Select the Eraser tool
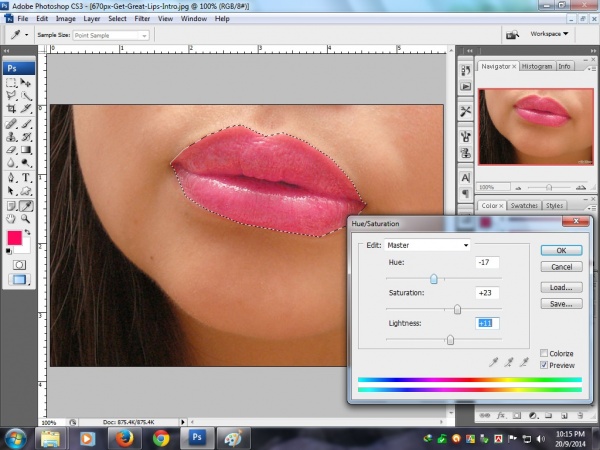This screenshot has width=600, height=450. pyautogui.click(x=11, y=149)
